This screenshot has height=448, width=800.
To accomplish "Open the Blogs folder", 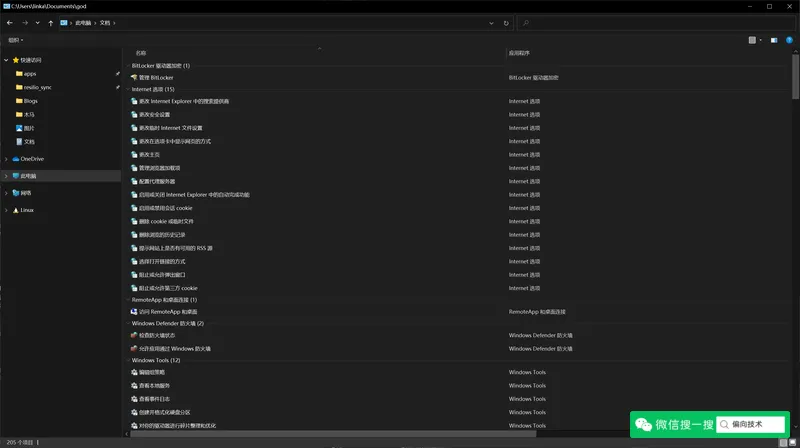I will [27, 101].
